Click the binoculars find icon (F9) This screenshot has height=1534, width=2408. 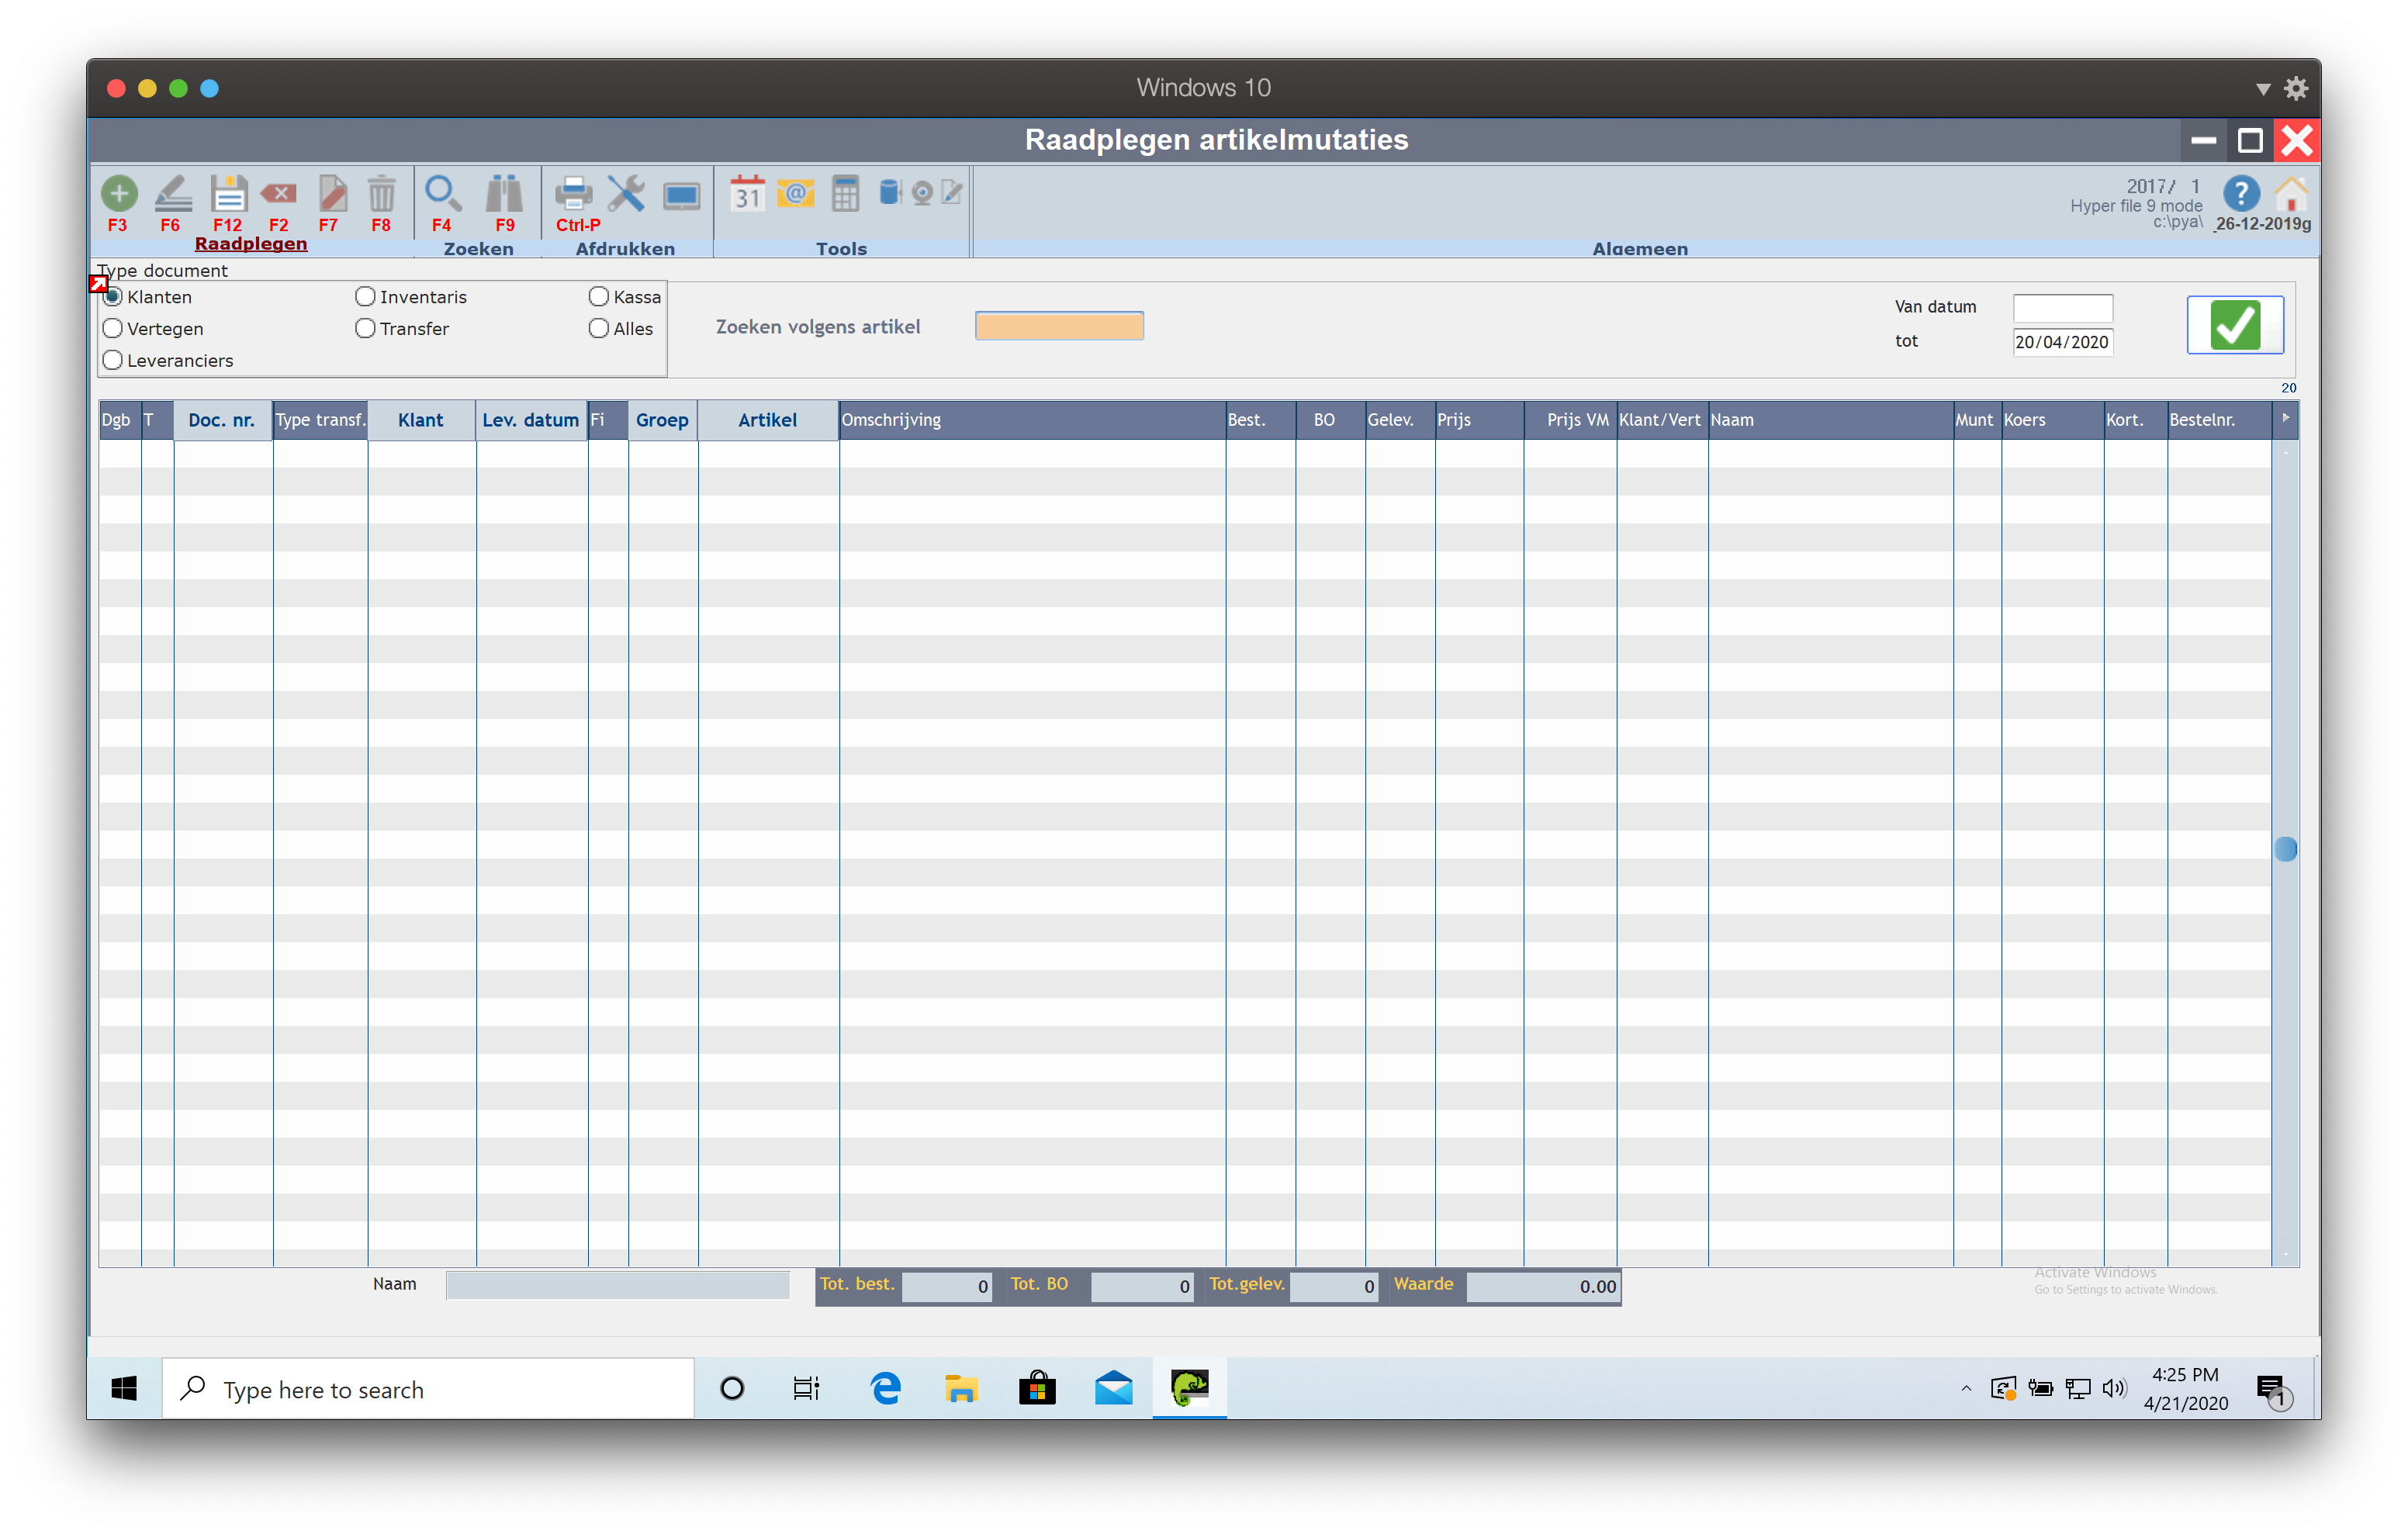click(x=504, y=193)
